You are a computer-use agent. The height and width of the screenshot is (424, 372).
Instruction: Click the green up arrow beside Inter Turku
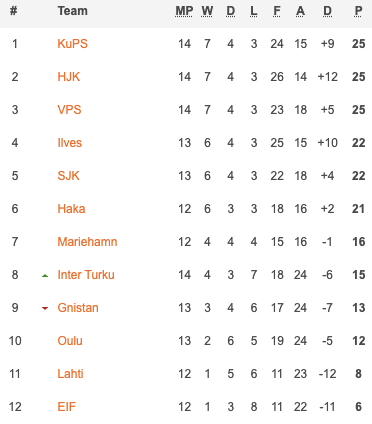click(x=45, y=276)
